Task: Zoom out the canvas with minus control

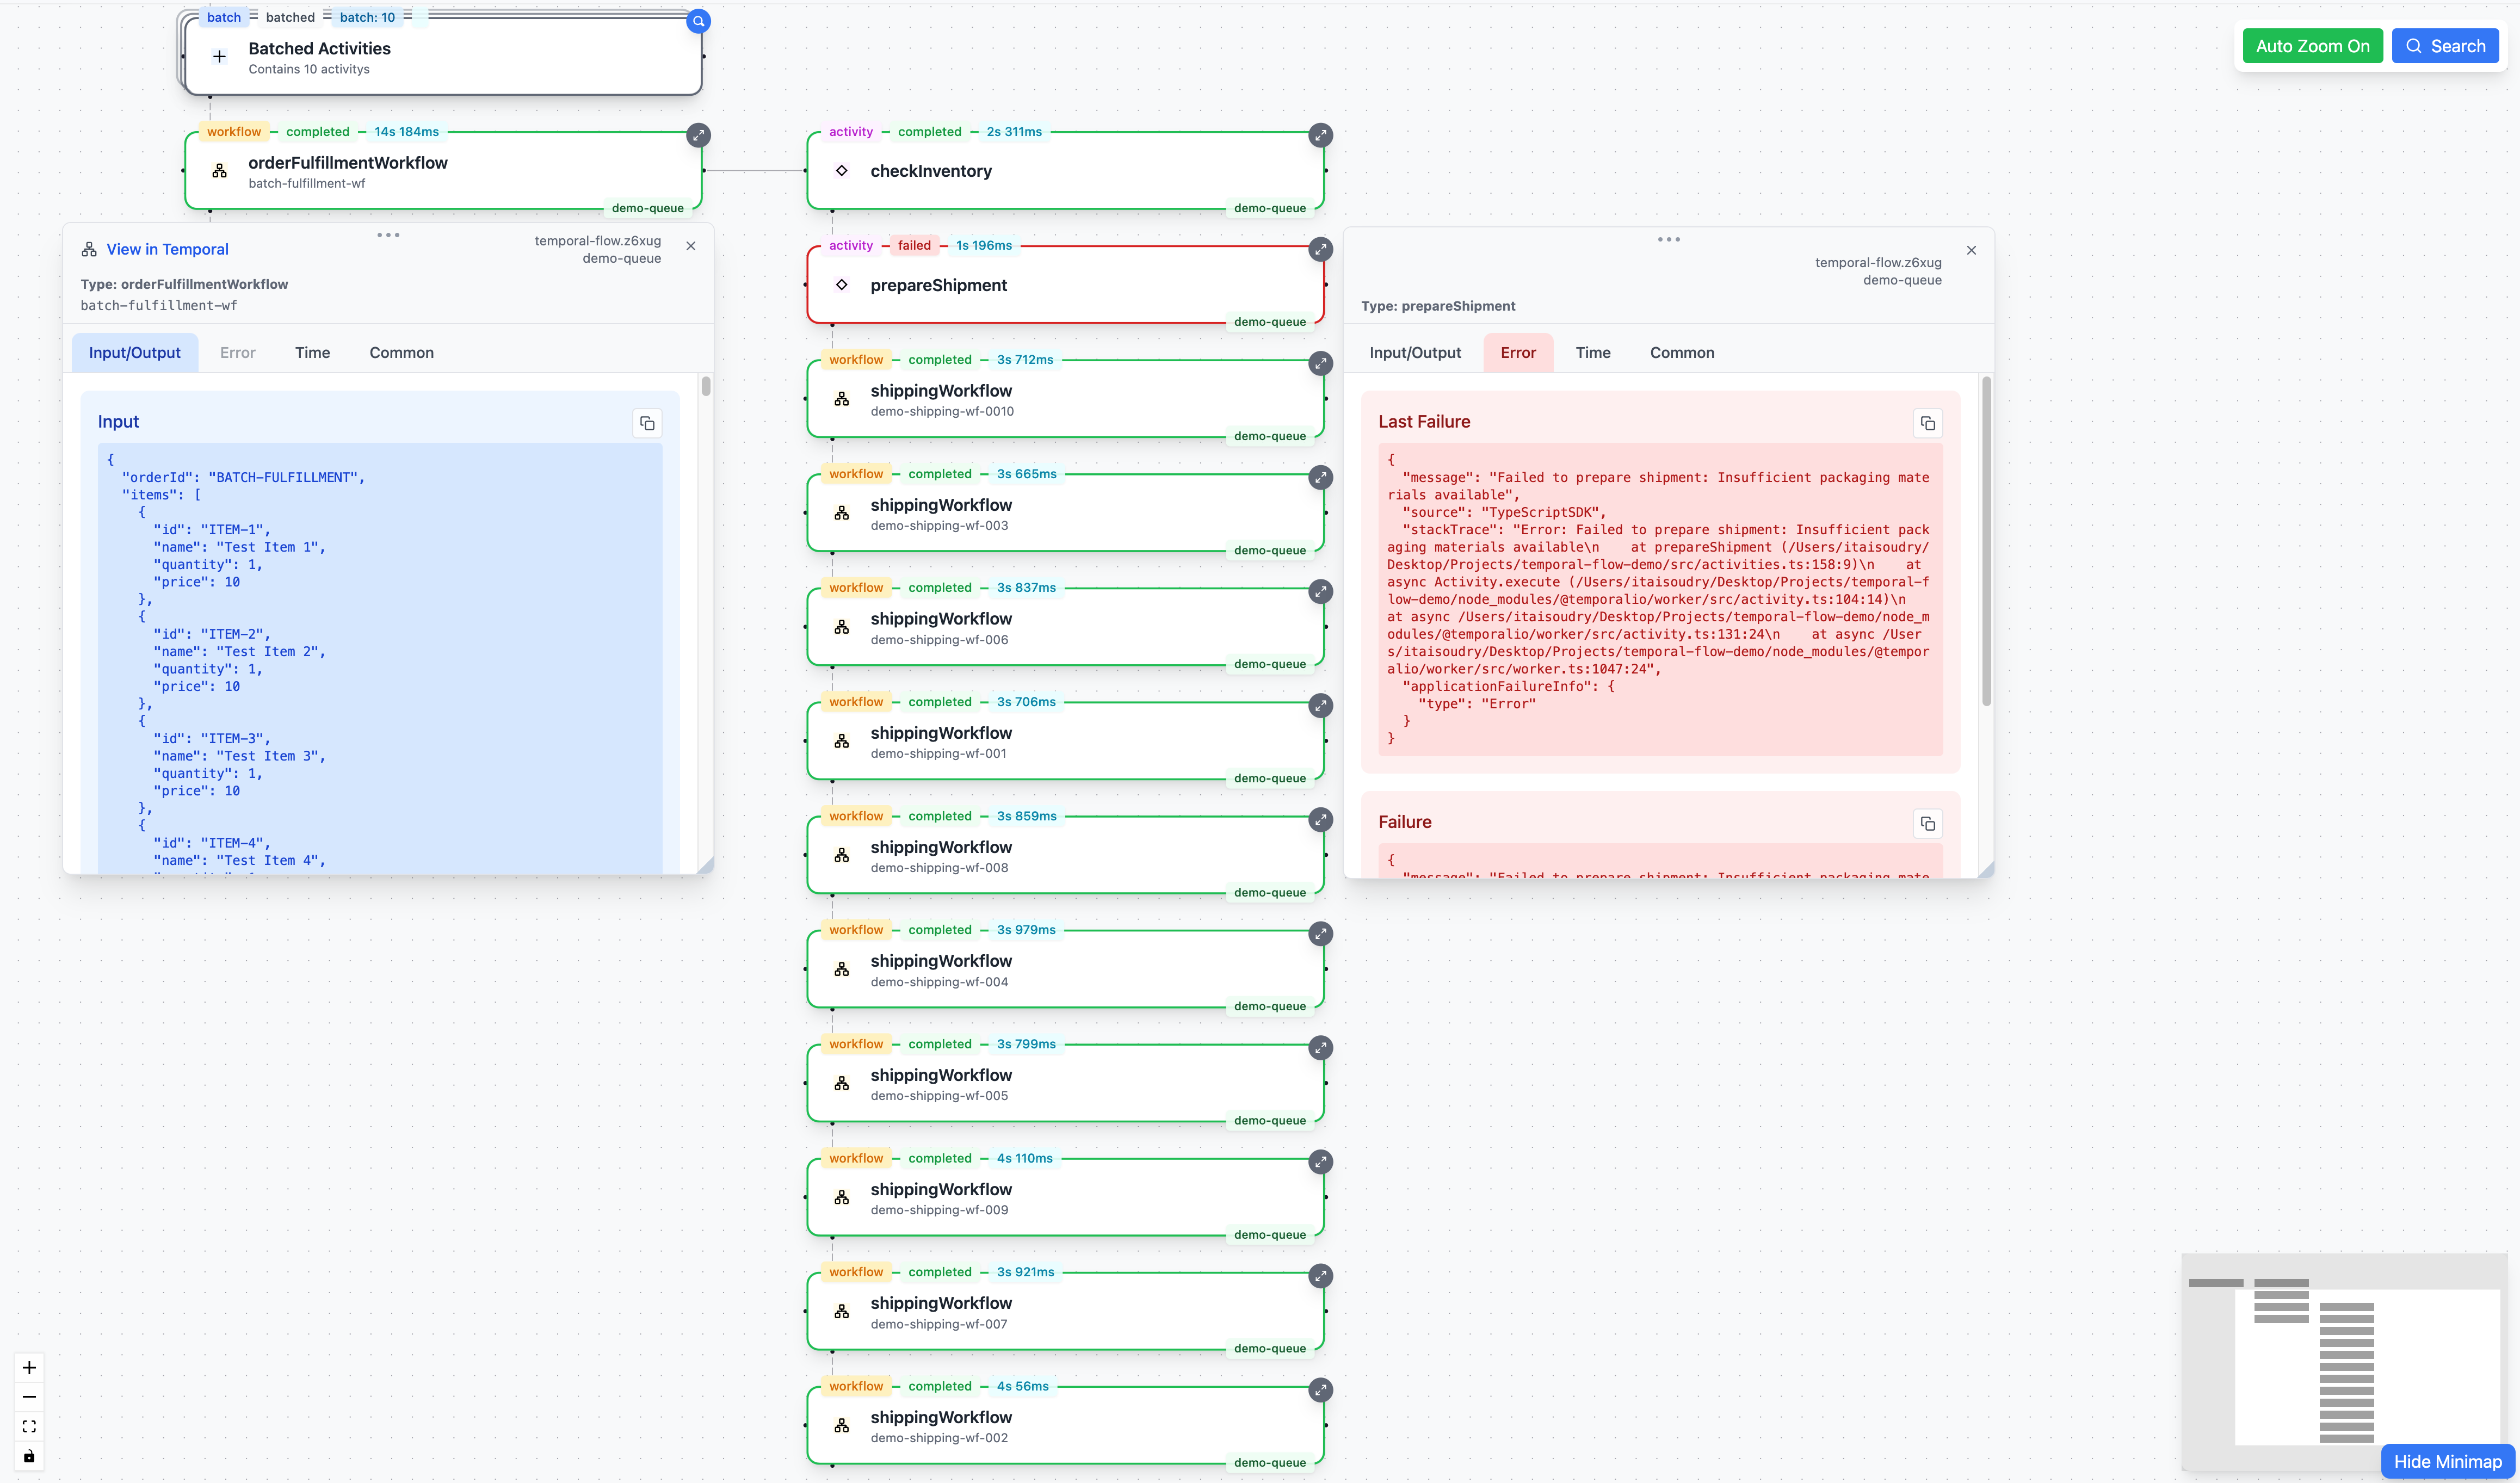Action: pos(29,1397)
